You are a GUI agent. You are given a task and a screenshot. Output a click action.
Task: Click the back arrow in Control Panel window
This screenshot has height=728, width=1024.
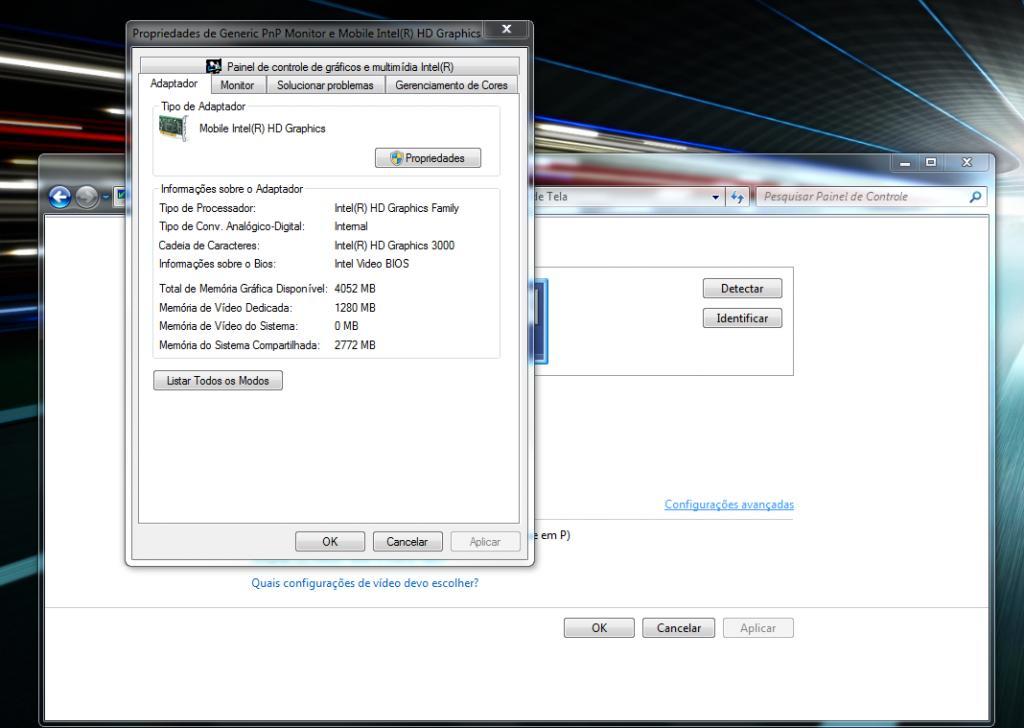pyautogui.click(x=59, y=197)
